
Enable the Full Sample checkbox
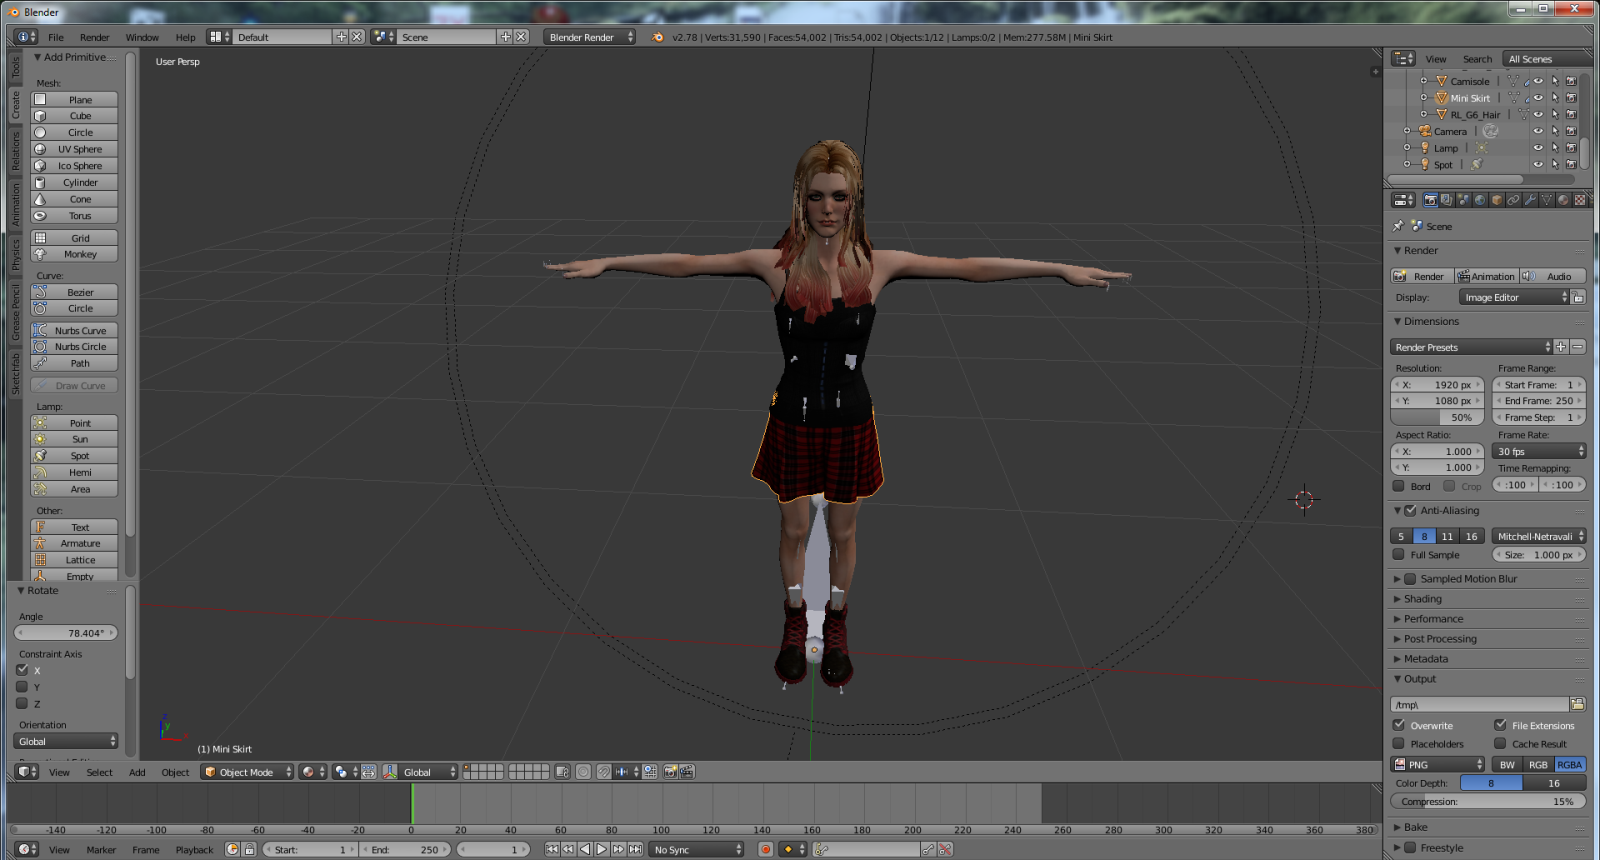[x=1399, y=554]
